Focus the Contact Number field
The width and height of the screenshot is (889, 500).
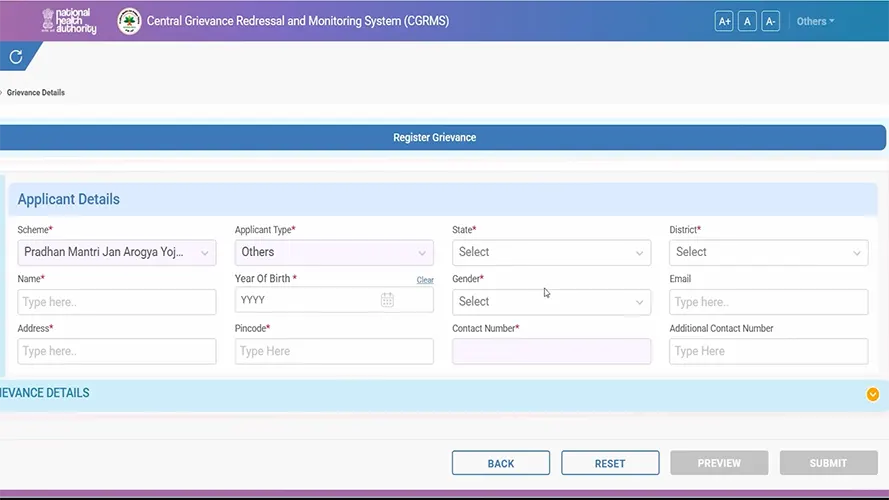point(551,351)
